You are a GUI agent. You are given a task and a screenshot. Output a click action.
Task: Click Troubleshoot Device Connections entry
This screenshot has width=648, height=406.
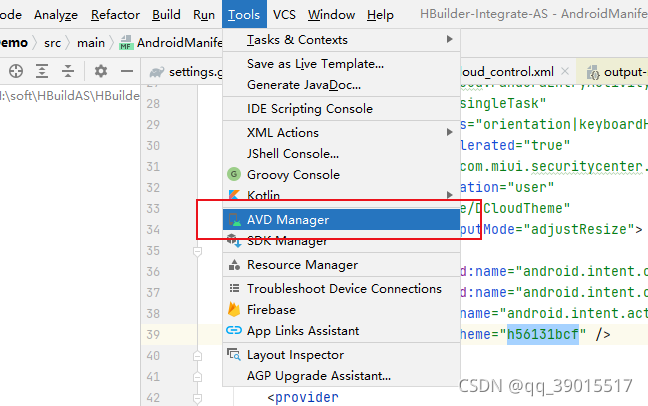point(341,289)
